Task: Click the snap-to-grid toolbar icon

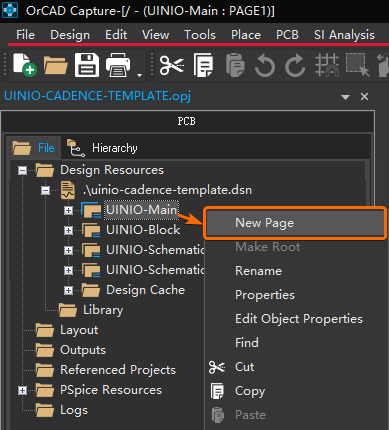Action: [x=327, y=65]
